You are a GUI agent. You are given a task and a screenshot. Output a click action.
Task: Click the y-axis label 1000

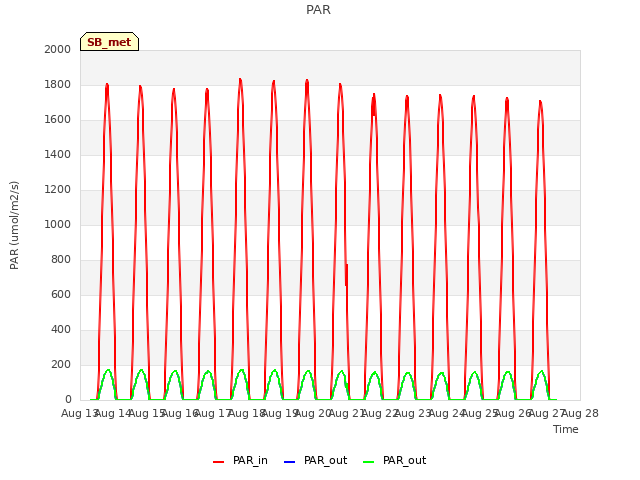pyautogui.click(x=58, y=224)
